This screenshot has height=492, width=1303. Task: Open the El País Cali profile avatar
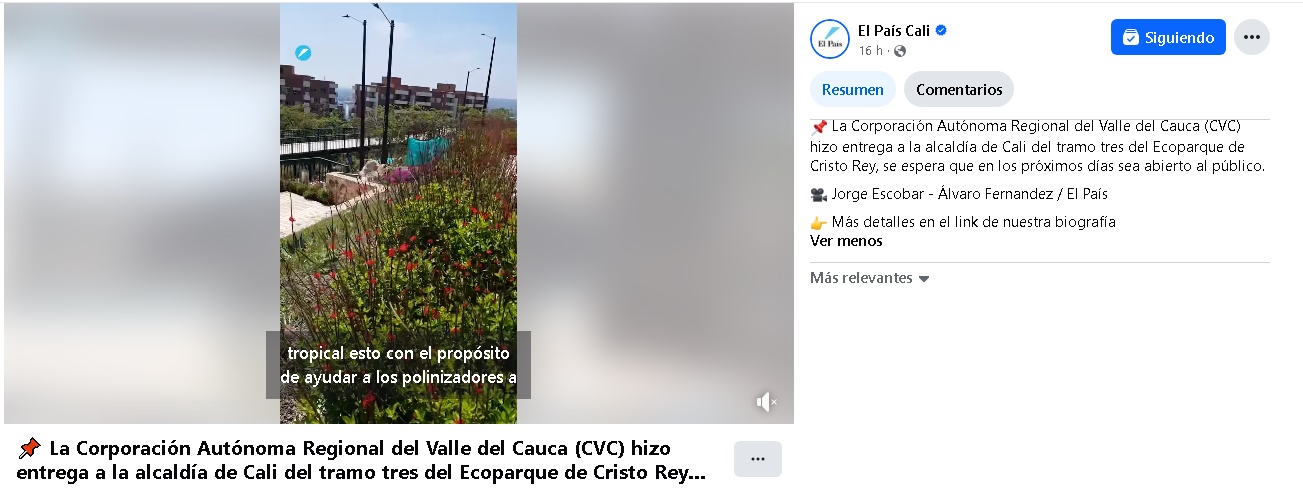pos(829,38)
